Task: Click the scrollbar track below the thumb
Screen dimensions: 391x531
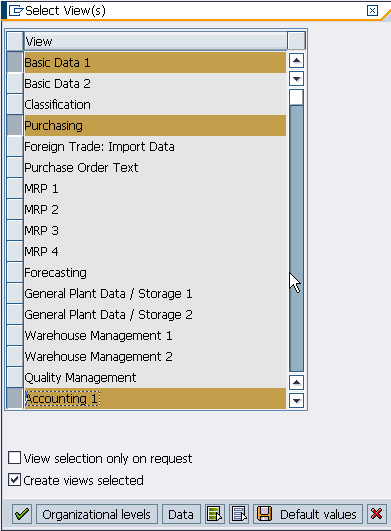Action: pos(297,237)
